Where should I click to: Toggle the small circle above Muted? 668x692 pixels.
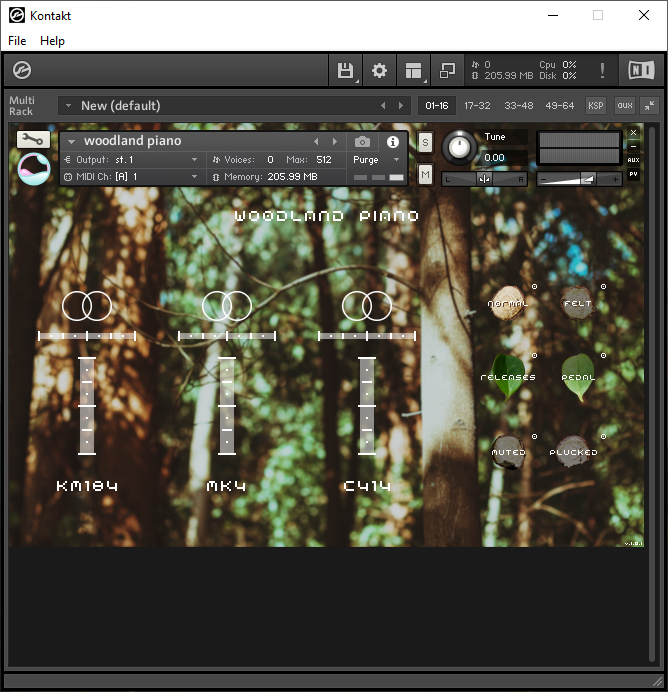point(534,436)
